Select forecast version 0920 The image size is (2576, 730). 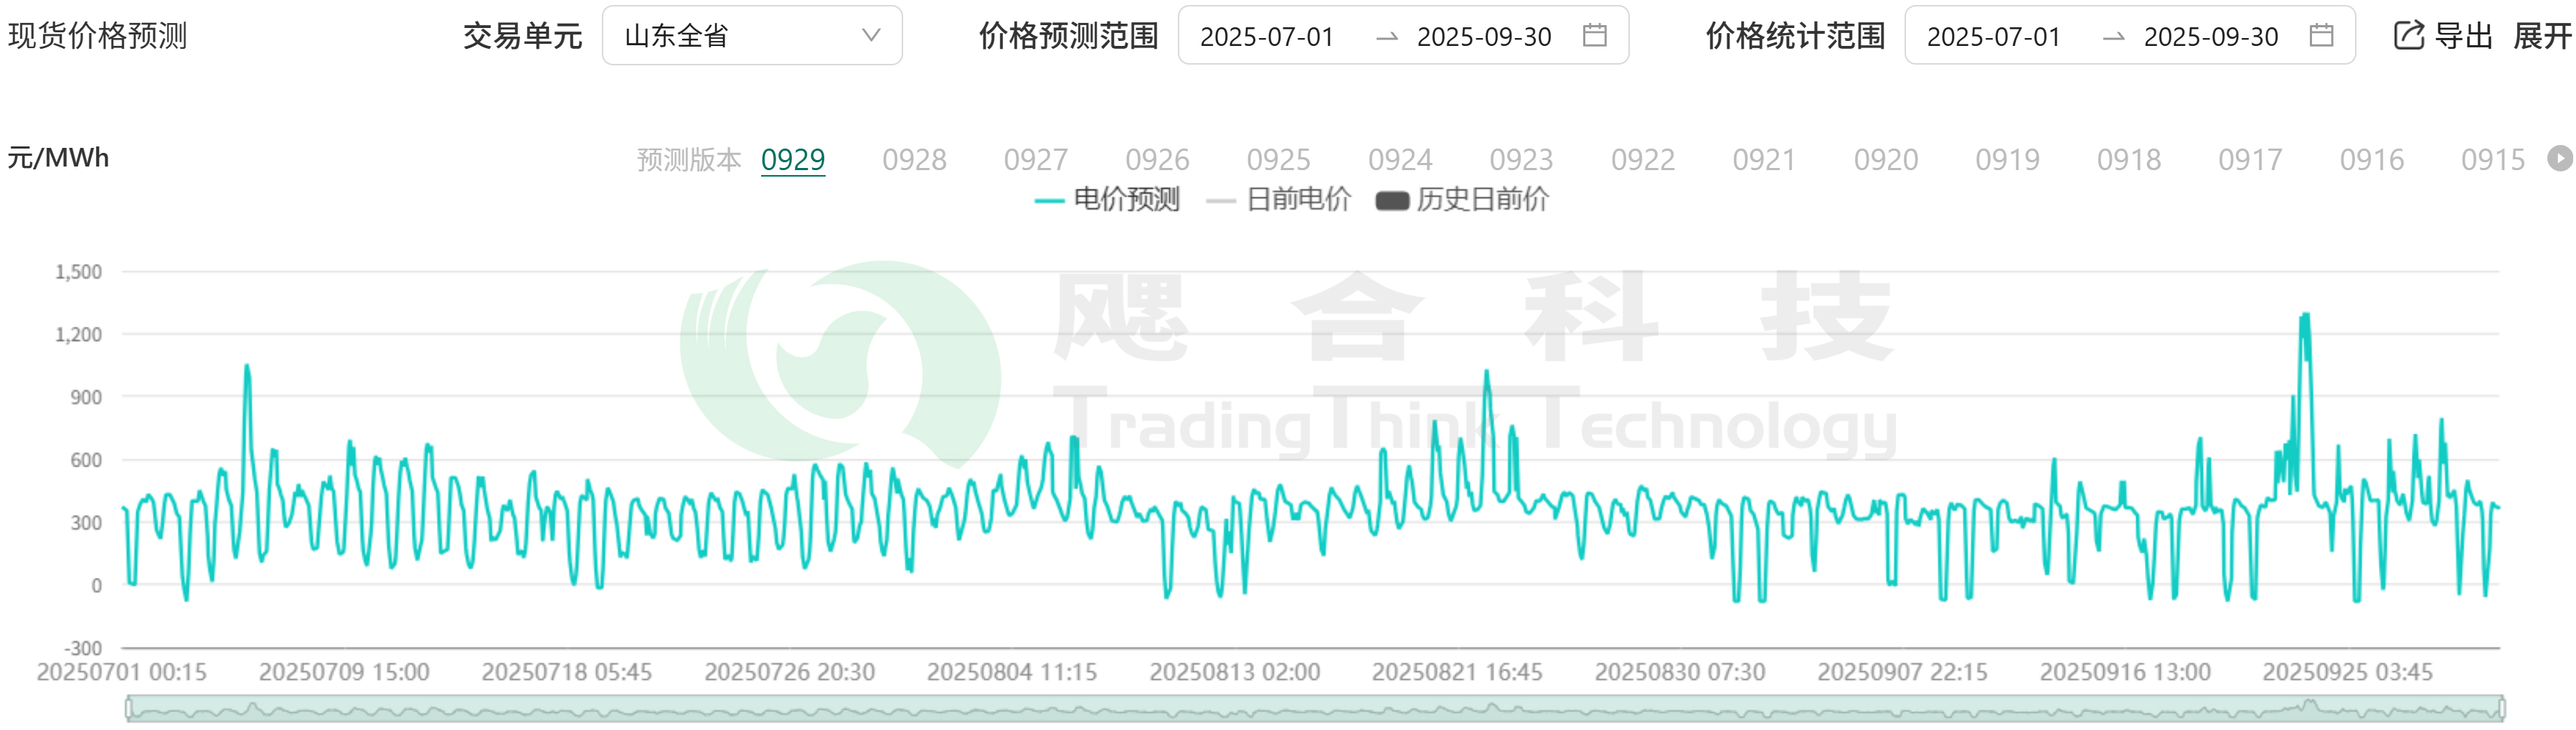[x=1885, y=160]
